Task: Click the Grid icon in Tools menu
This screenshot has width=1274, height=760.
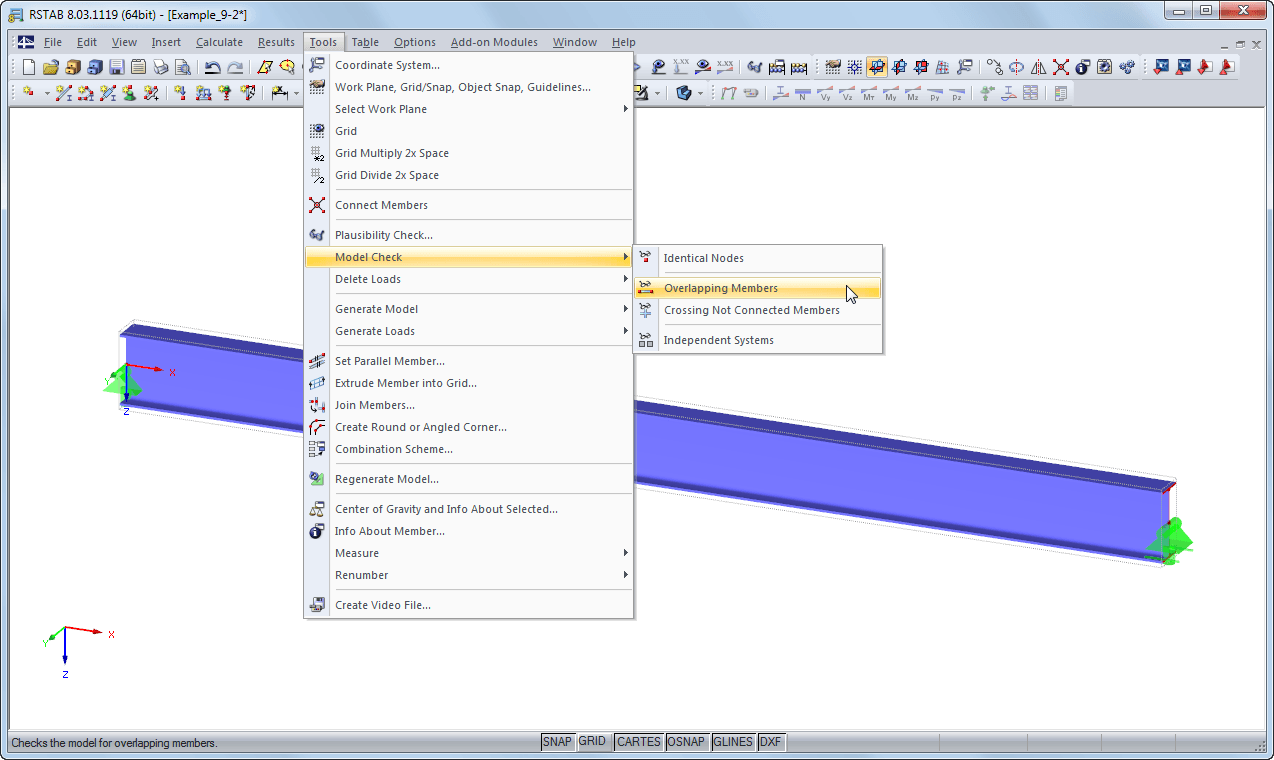Action: pyautogui.click(x=317, y=131)
